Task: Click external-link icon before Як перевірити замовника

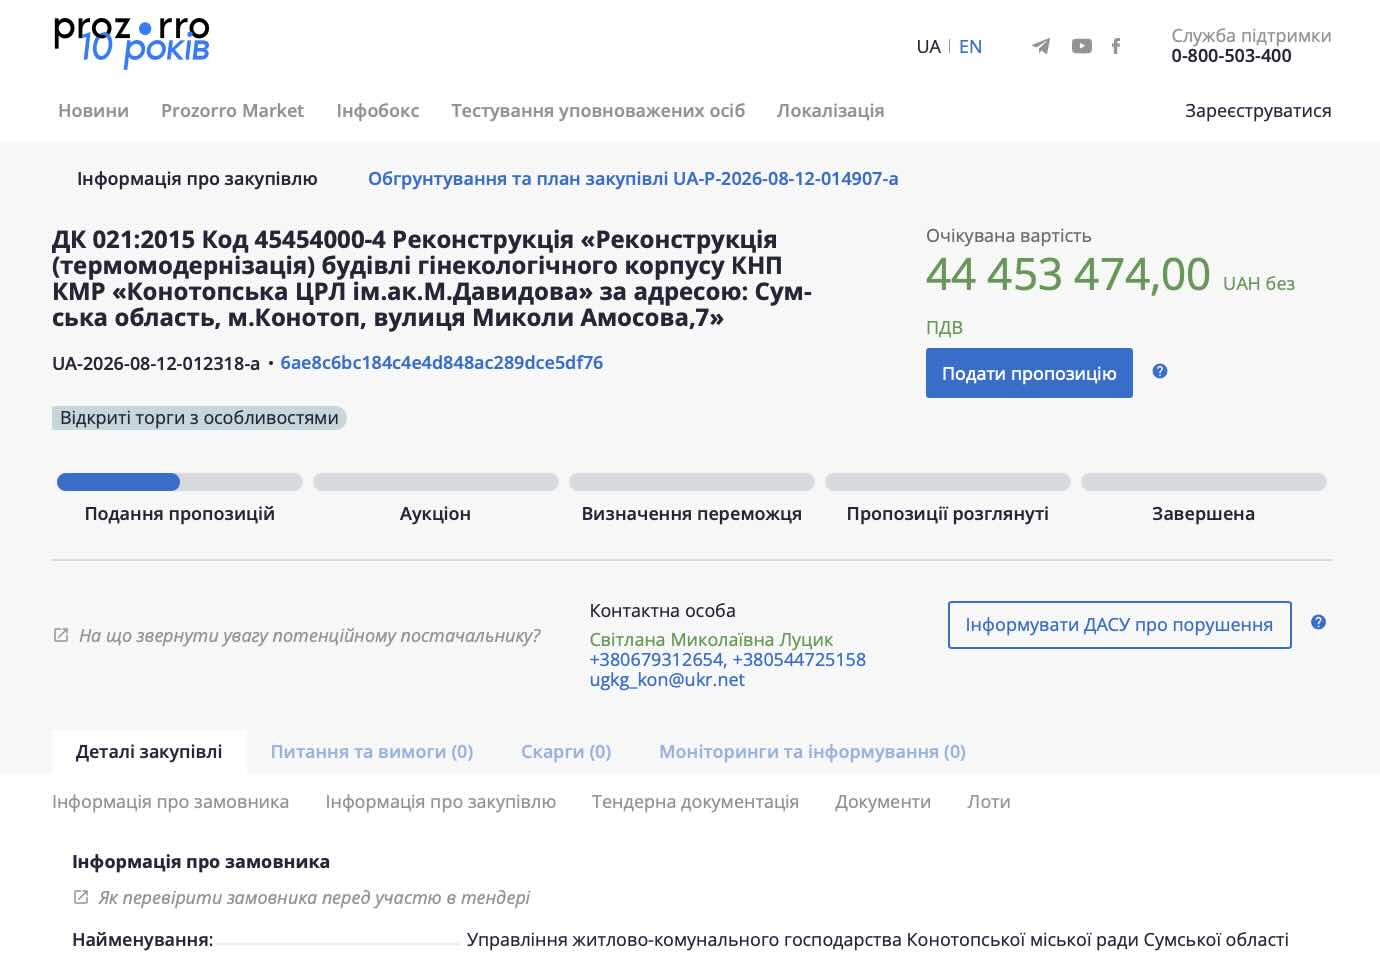Action: (81, 897)
